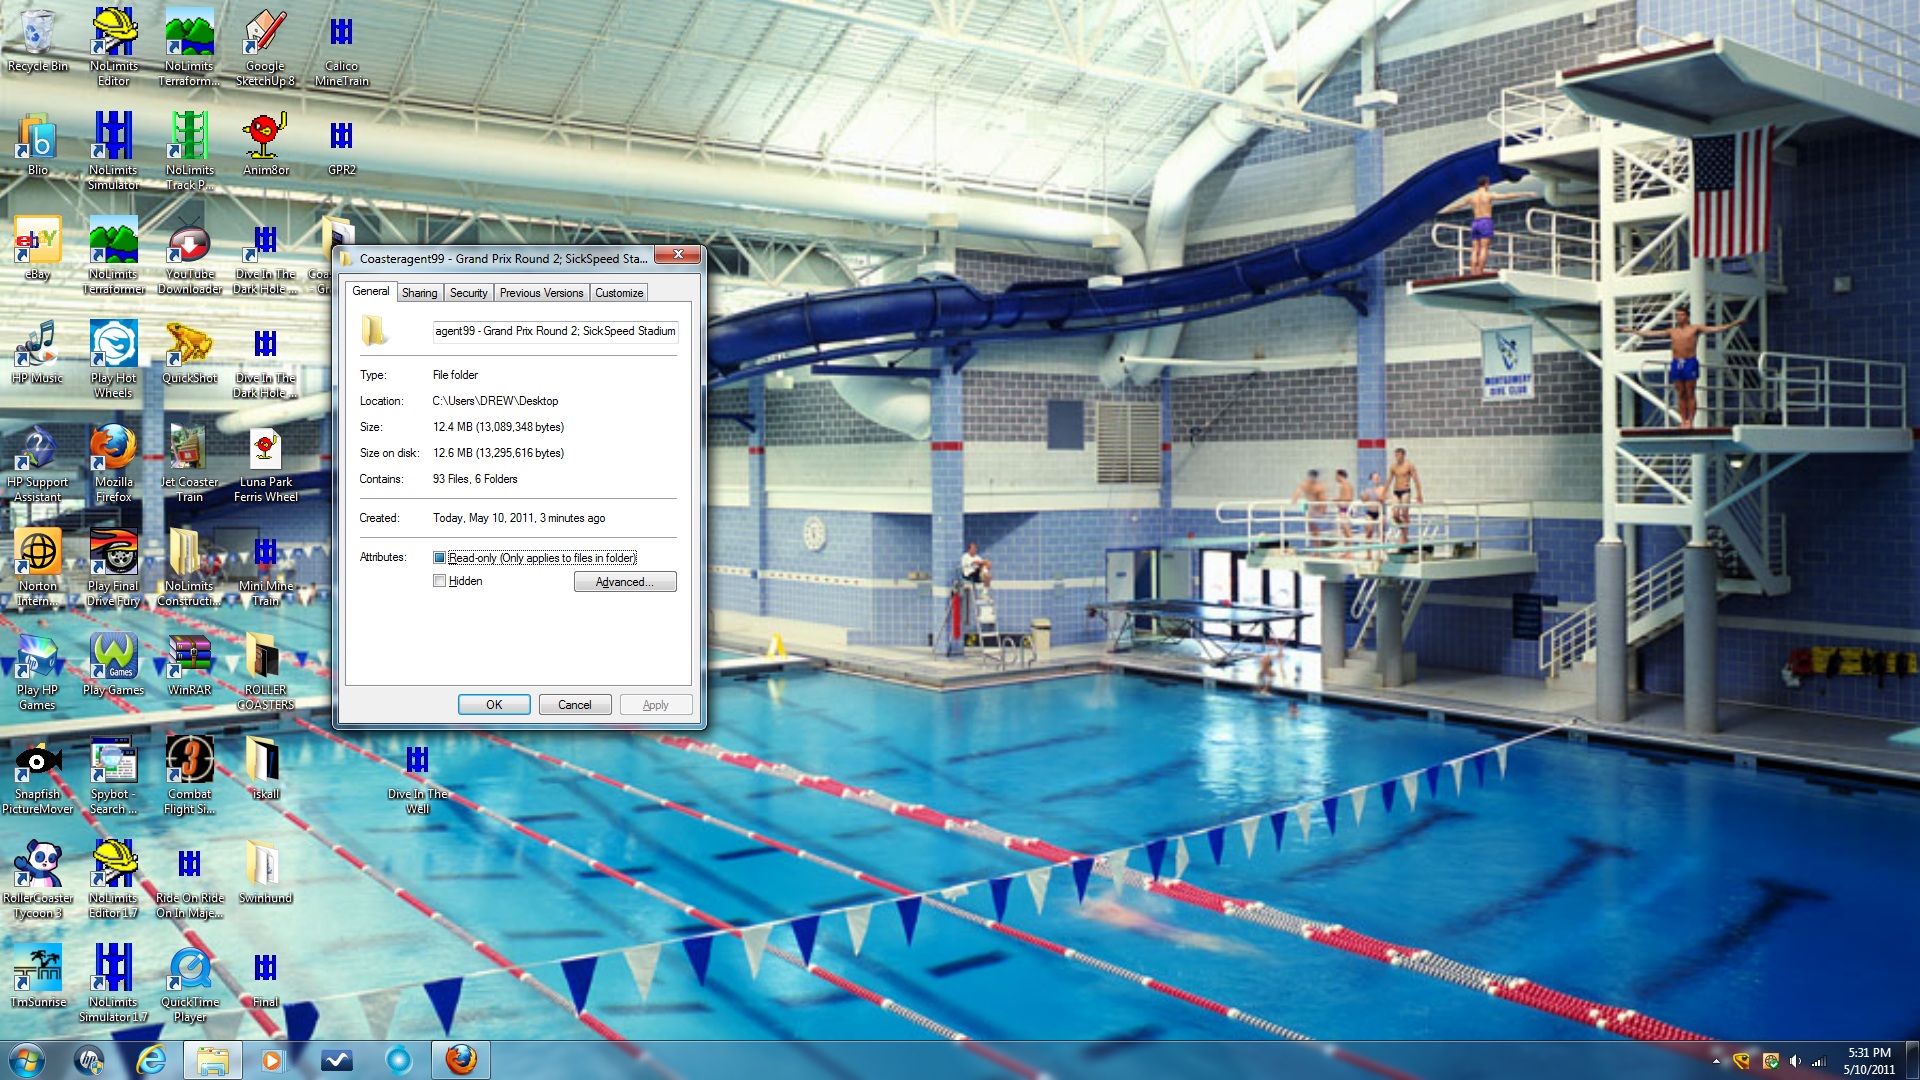The height and width of the screenshot is (1080, 1920).
Task: Select the QuickShot desktop icon
Action: [x=189, y=352]
